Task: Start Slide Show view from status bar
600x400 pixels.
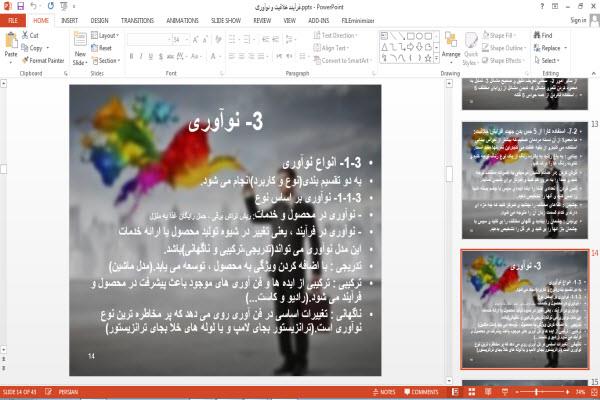Action: pos(505,392)
